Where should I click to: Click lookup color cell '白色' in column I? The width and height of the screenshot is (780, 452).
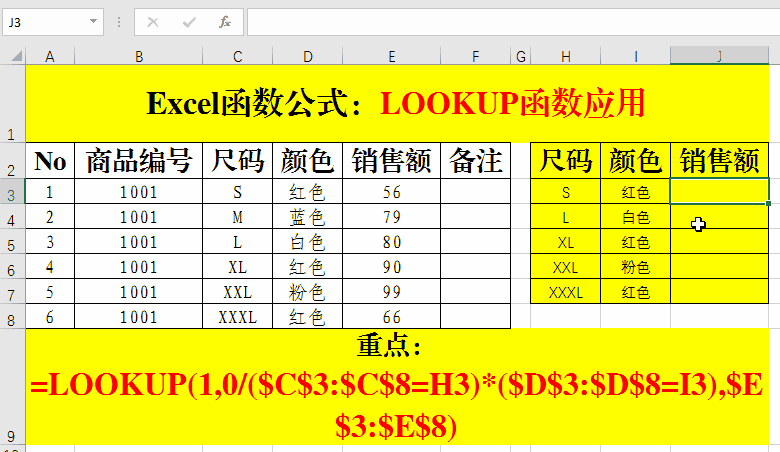[636, 216]
